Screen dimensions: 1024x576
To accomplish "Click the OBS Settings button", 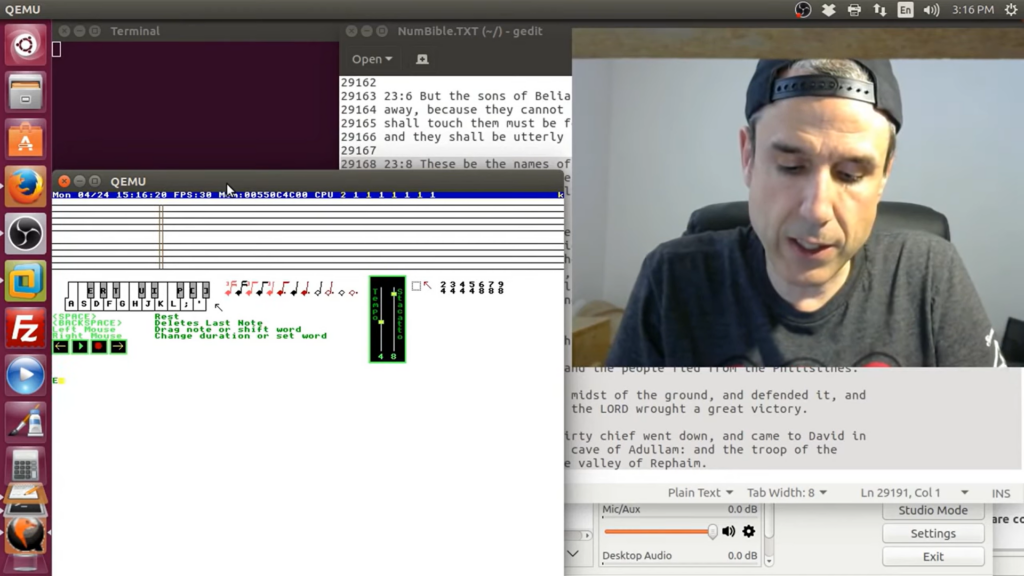I will point(932,533).
